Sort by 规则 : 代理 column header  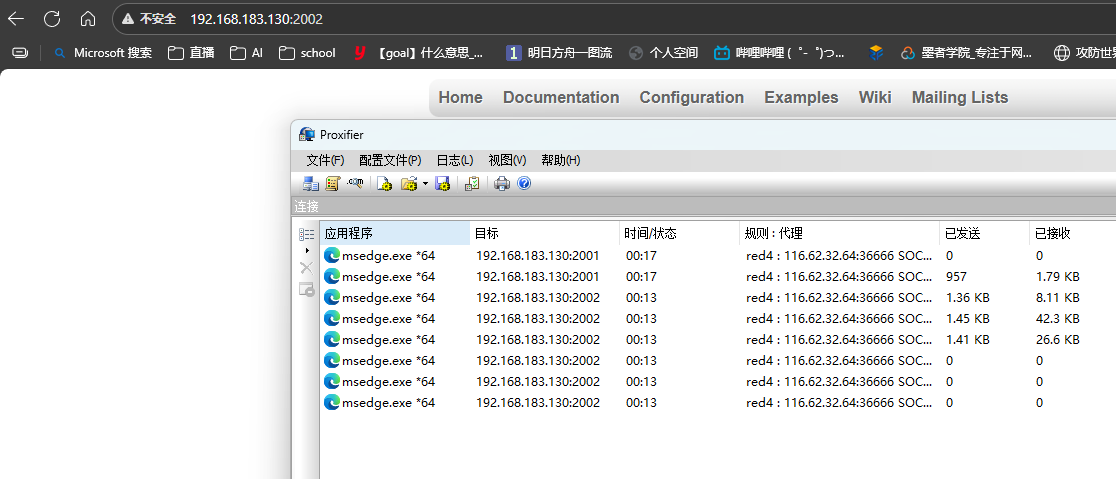tap(840, 233)
